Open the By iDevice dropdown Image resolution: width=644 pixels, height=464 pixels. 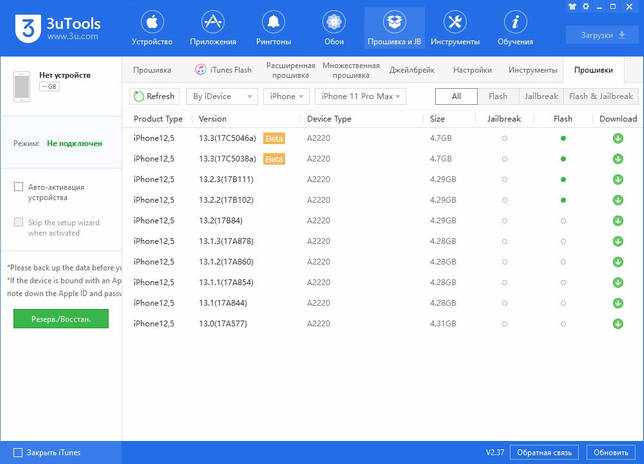(x=222, y=96)
